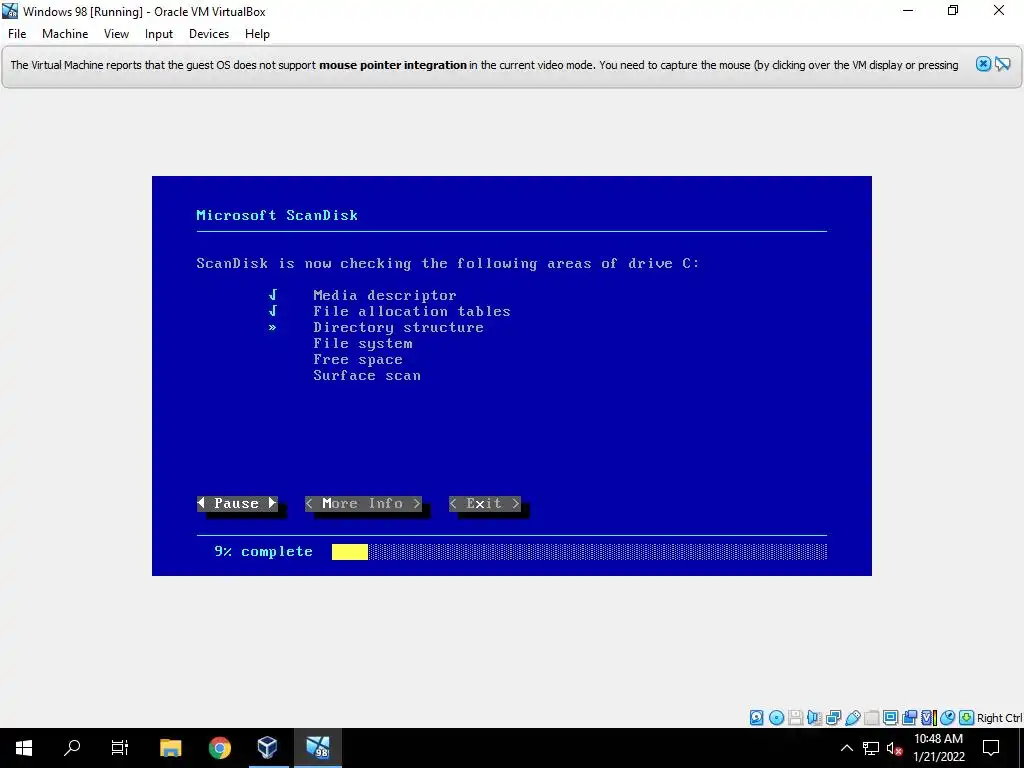Click the Media descriptor line
This screenshot has width=1024, height=768.
(x=385, y=295)
